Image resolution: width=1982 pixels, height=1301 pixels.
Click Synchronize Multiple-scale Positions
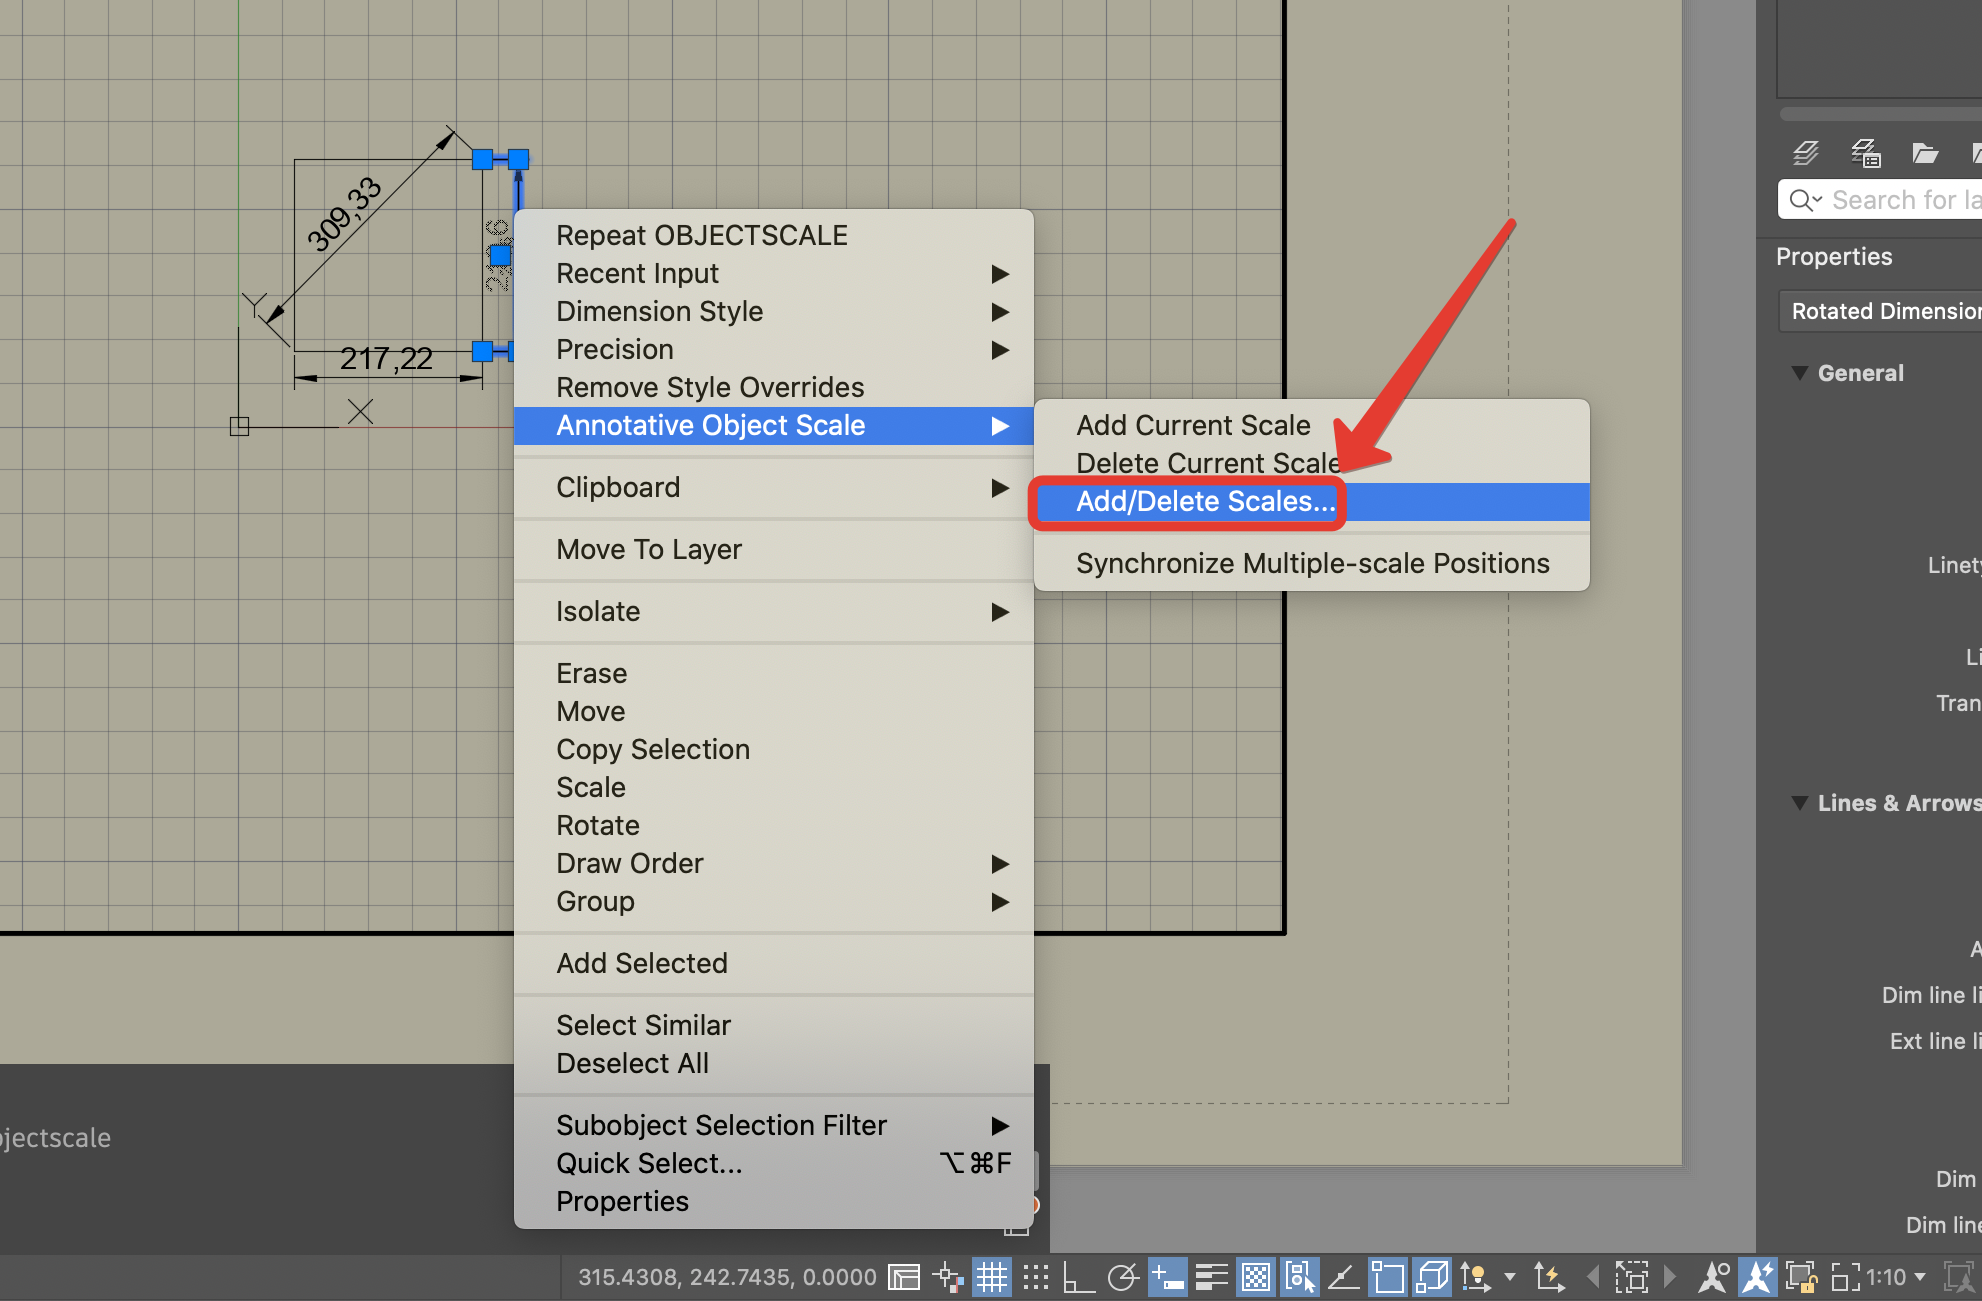pos(1312,563)
